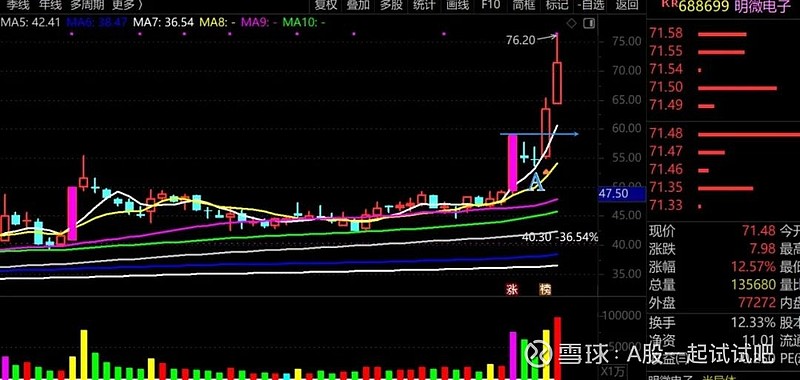Select bid price 71.35 in order book
Viewport: 800px width, 380px height.
[x=666, y=188]
